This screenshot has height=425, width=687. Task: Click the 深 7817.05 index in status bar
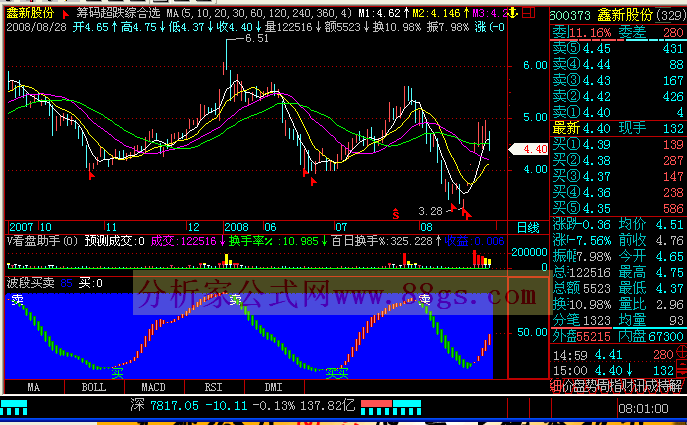[x=164, y=405]
